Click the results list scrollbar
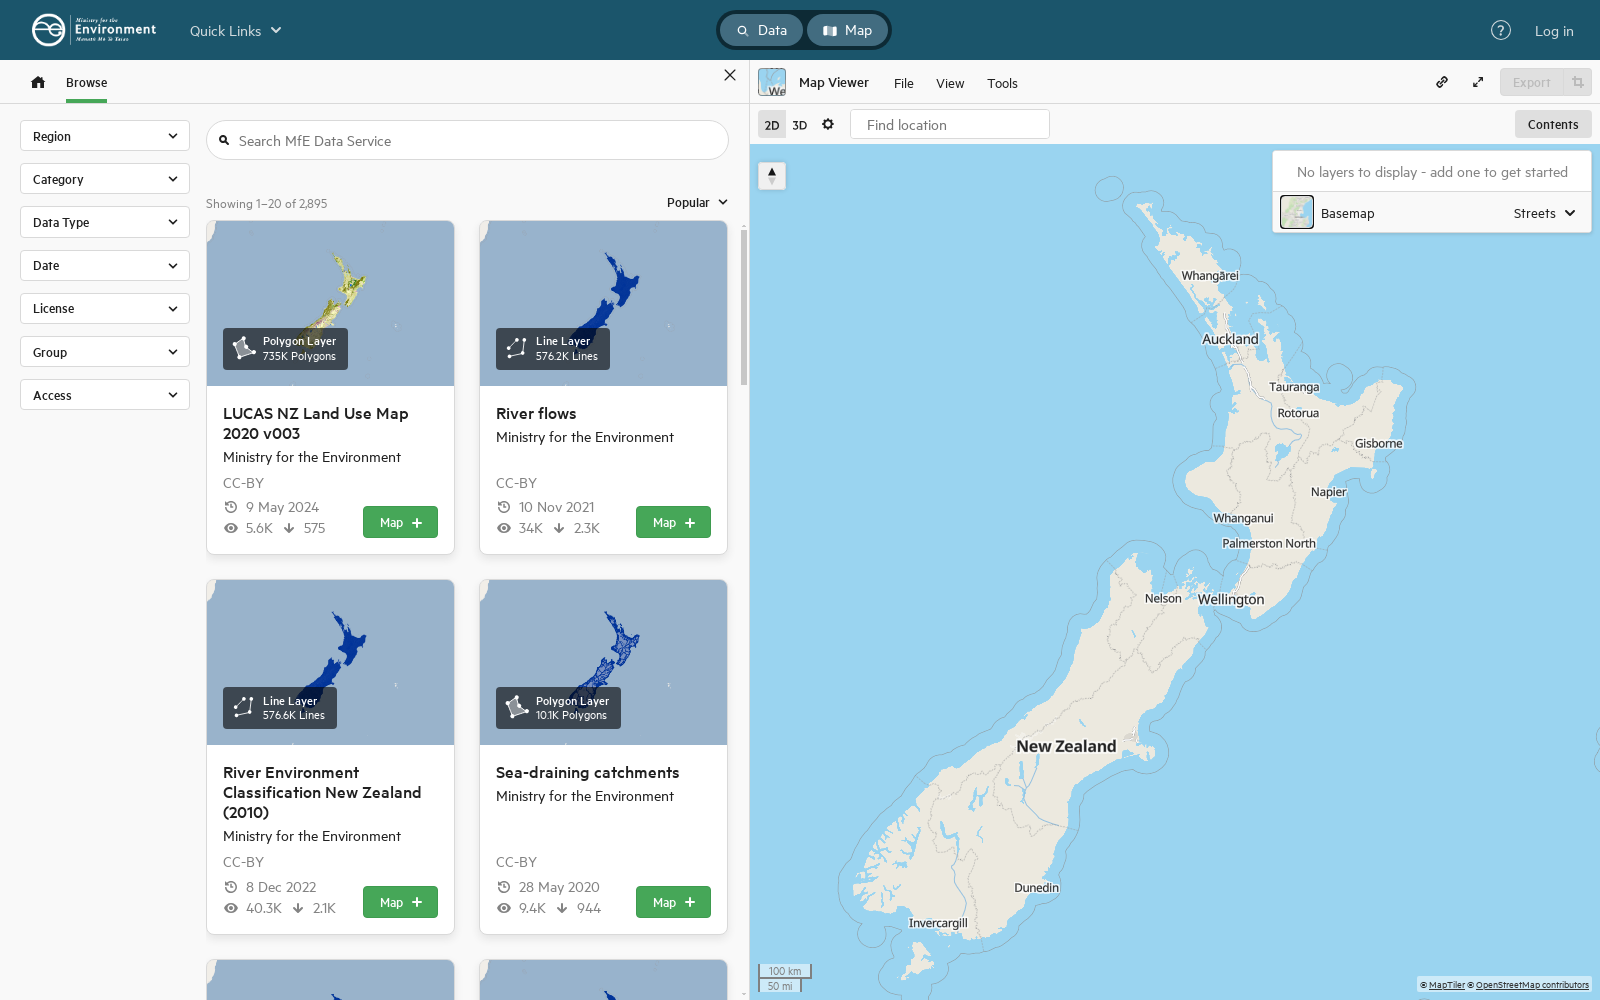 (x=743, y=307)
